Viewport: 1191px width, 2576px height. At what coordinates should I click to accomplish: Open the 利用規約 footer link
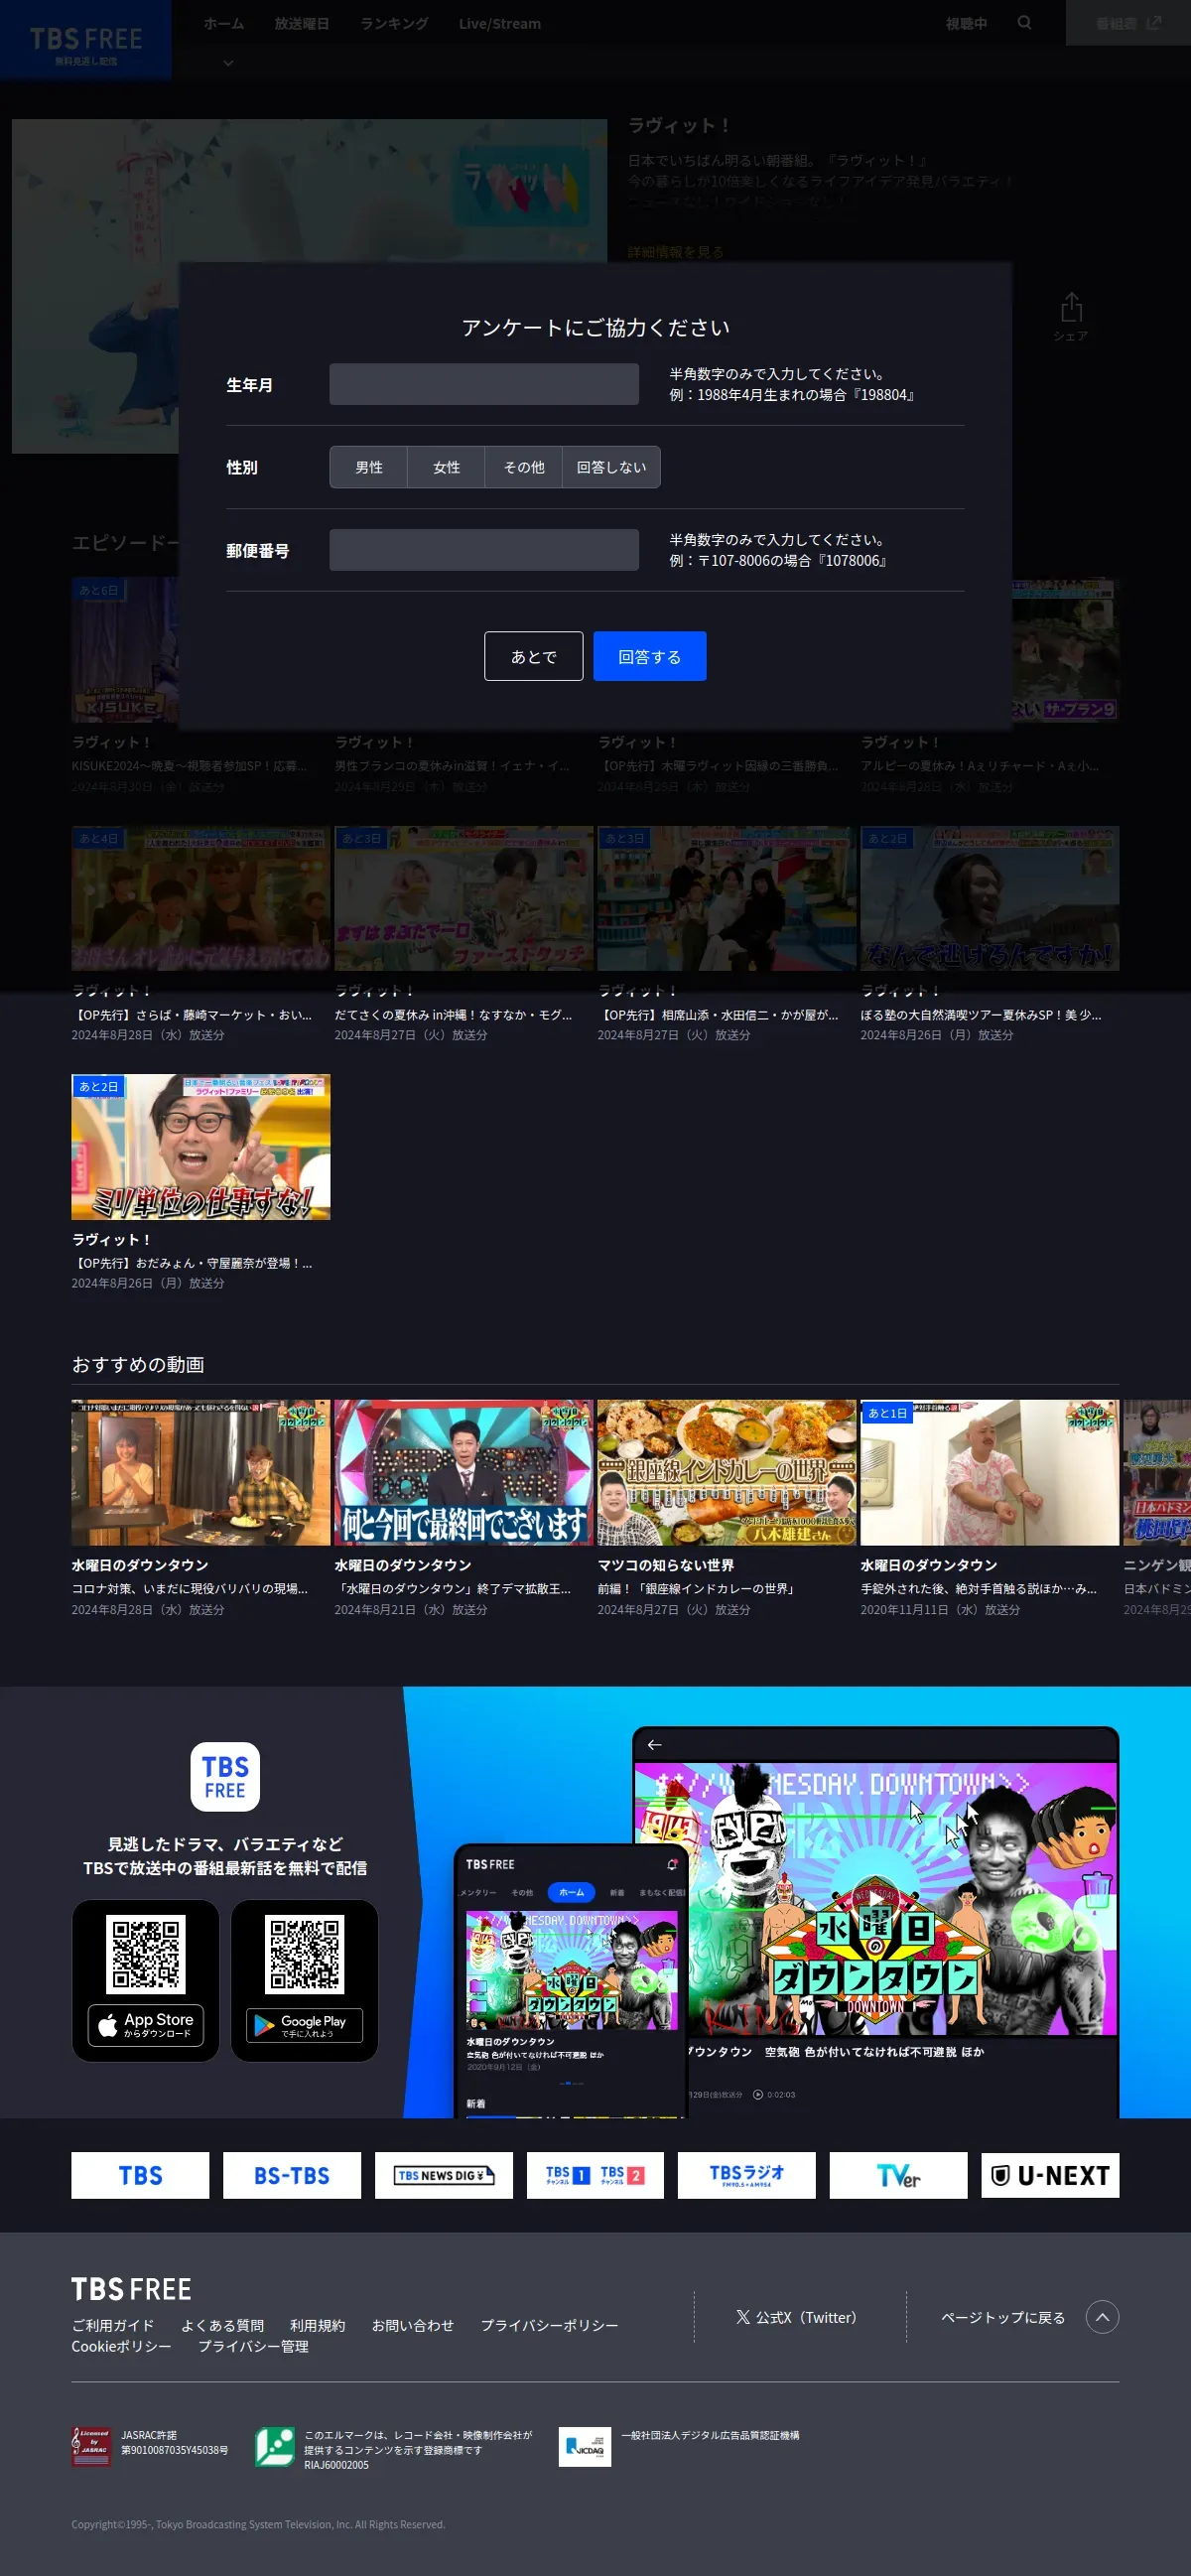pyautogui.click(x=317, y=2325)
